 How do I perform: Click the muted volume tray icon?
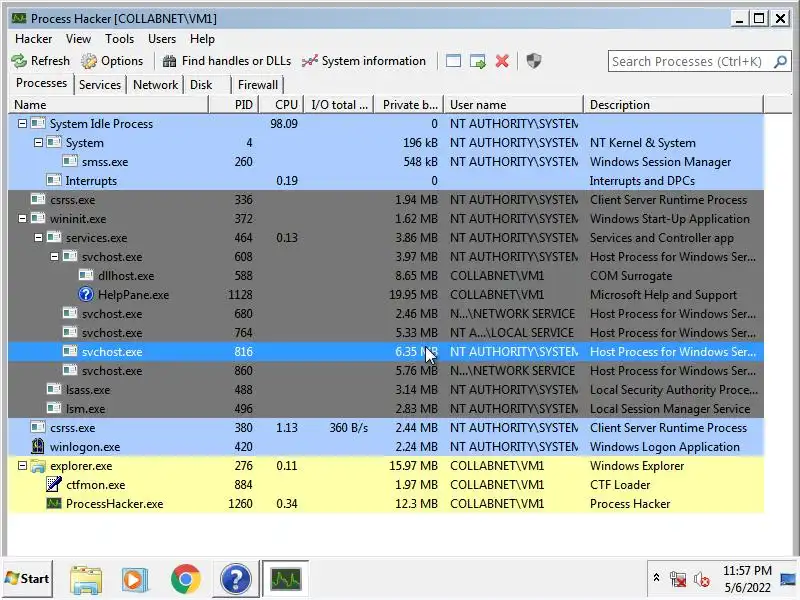702,579
